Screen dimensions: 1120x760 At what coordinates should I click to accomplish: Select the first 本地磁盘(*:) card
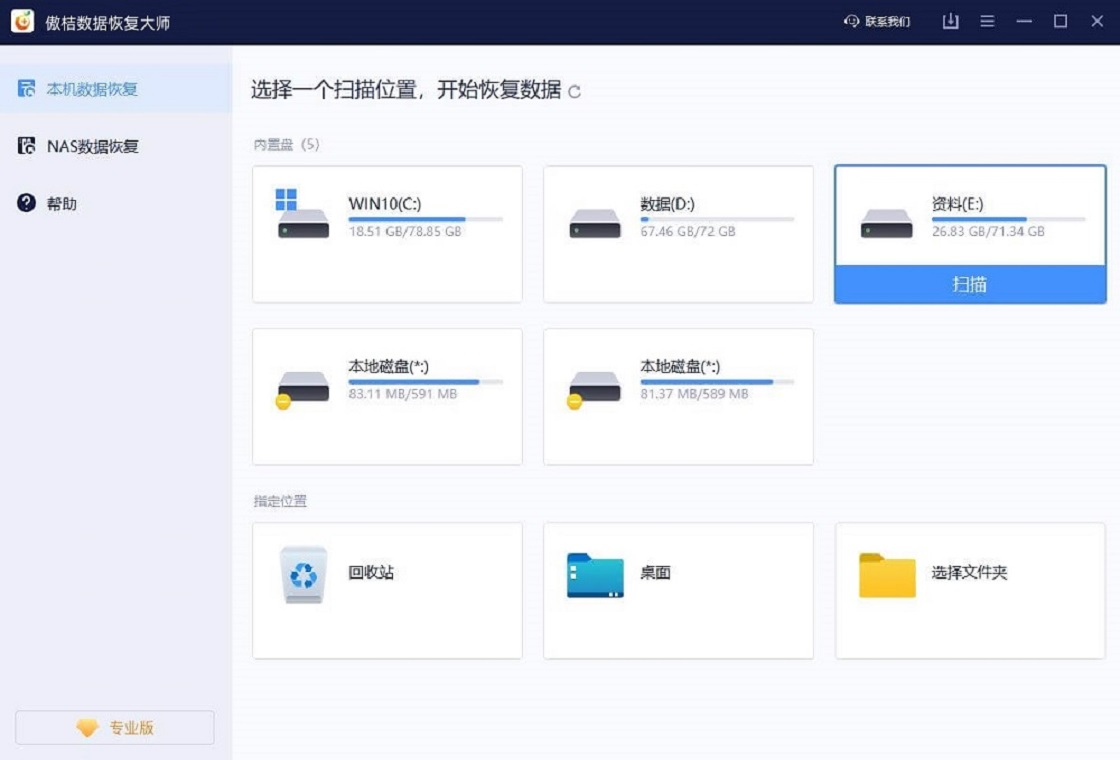tap(386, 396)
